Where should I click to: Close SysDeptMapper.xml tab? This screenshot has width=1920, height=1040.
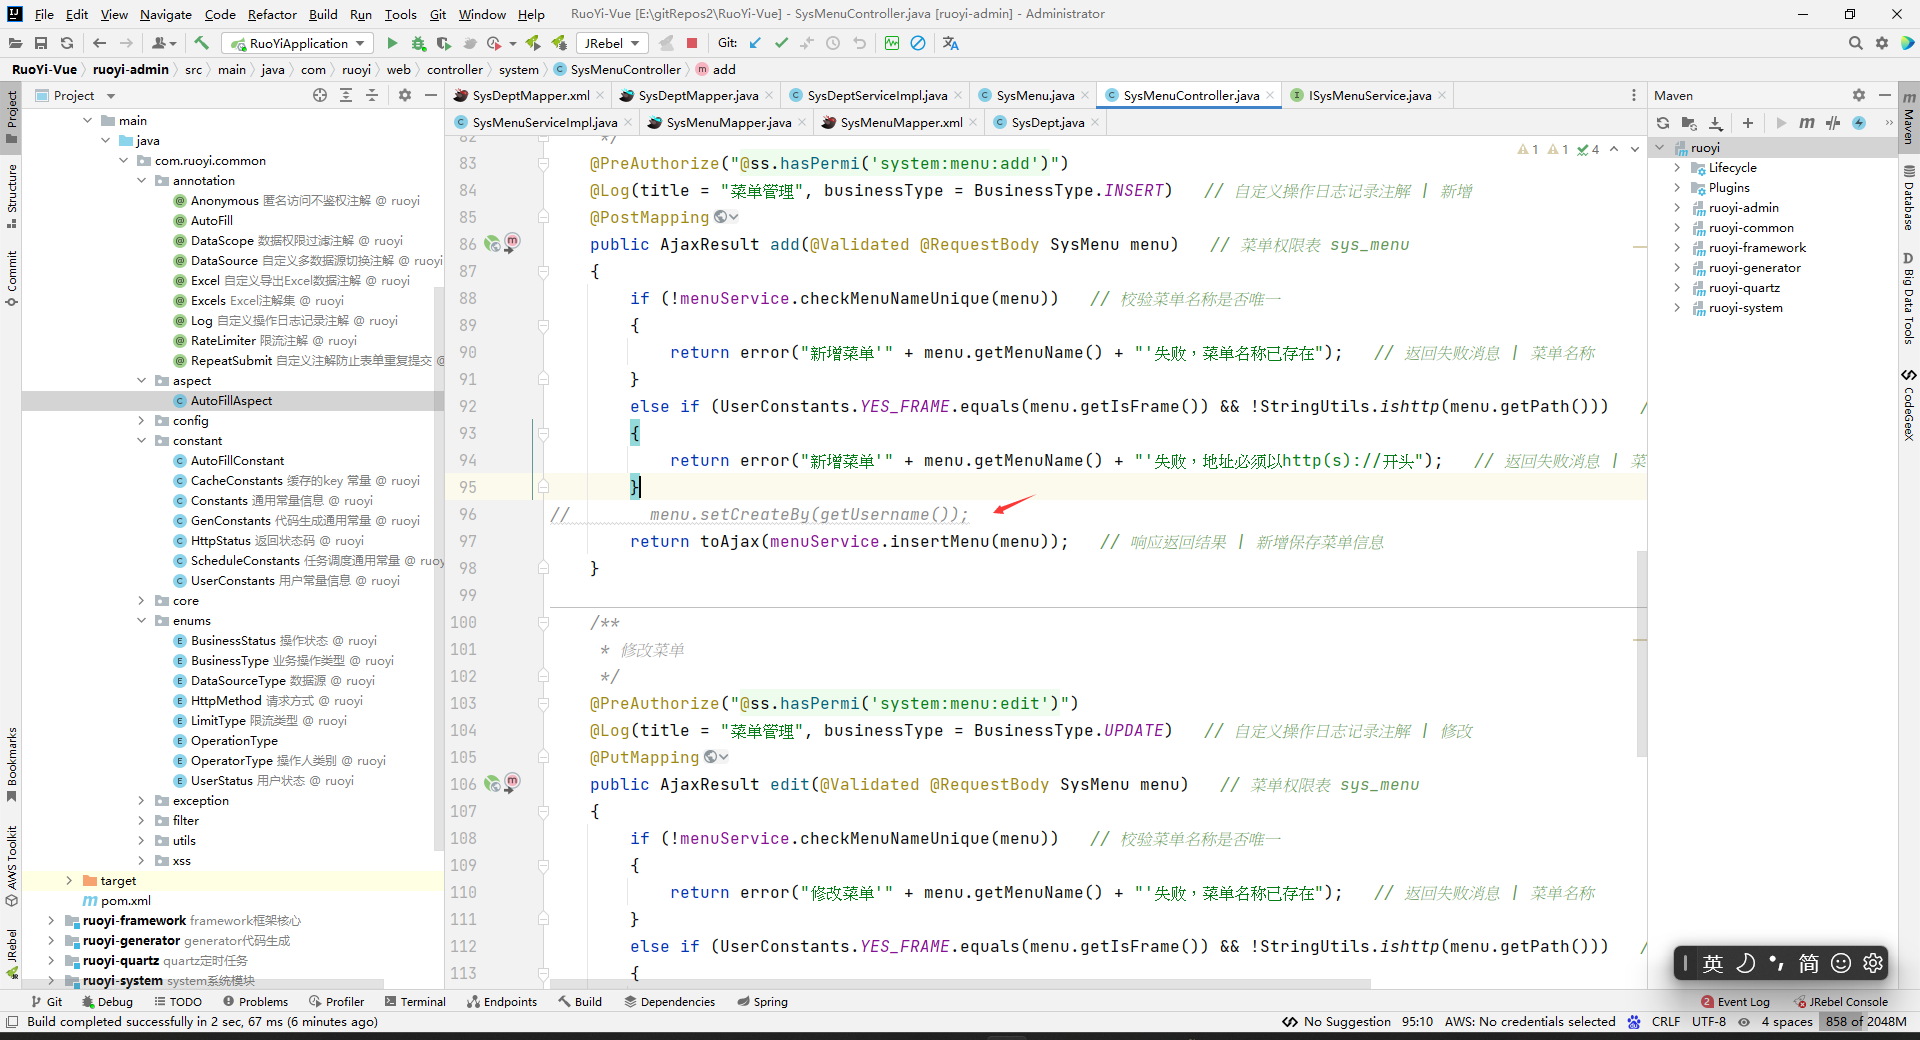tap(600, 95)
